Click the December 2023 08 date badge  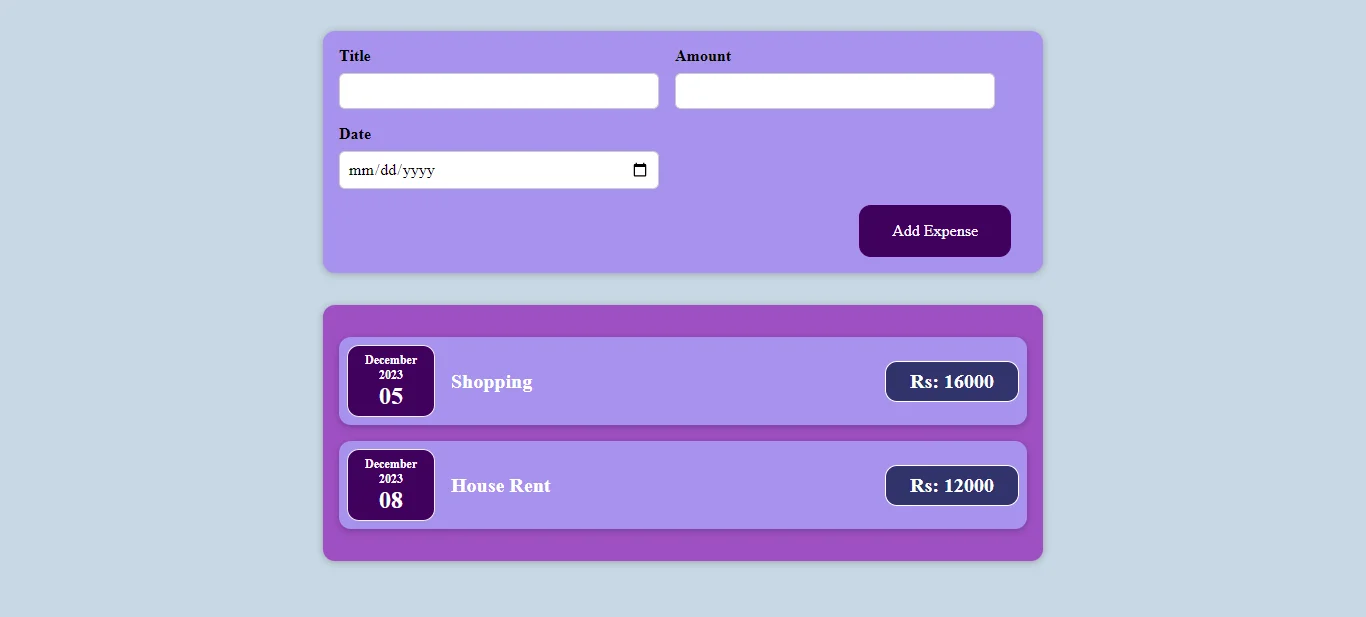tap(391, 485)
